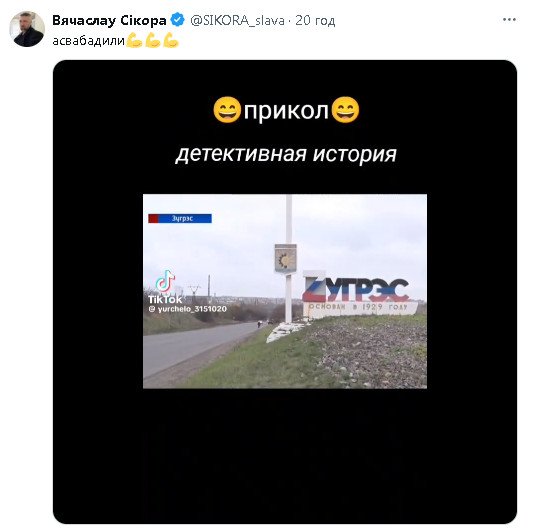533x532 pixels.
Task: Click the sun emblem on the pole
Action: (x=286, y=258)
